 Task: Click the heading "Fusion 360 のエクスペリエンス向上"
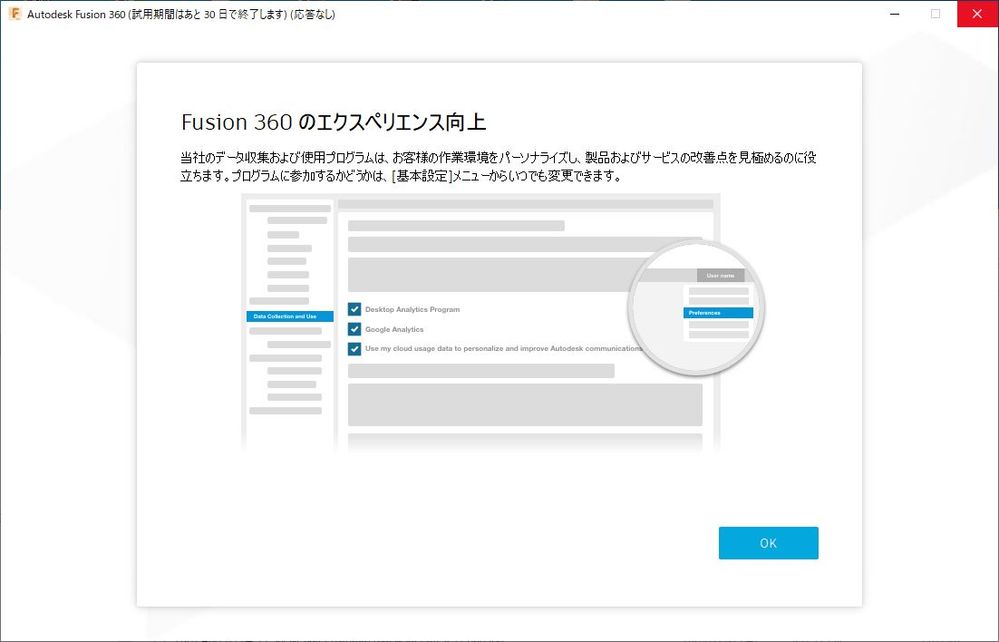(x=333, y=122)
